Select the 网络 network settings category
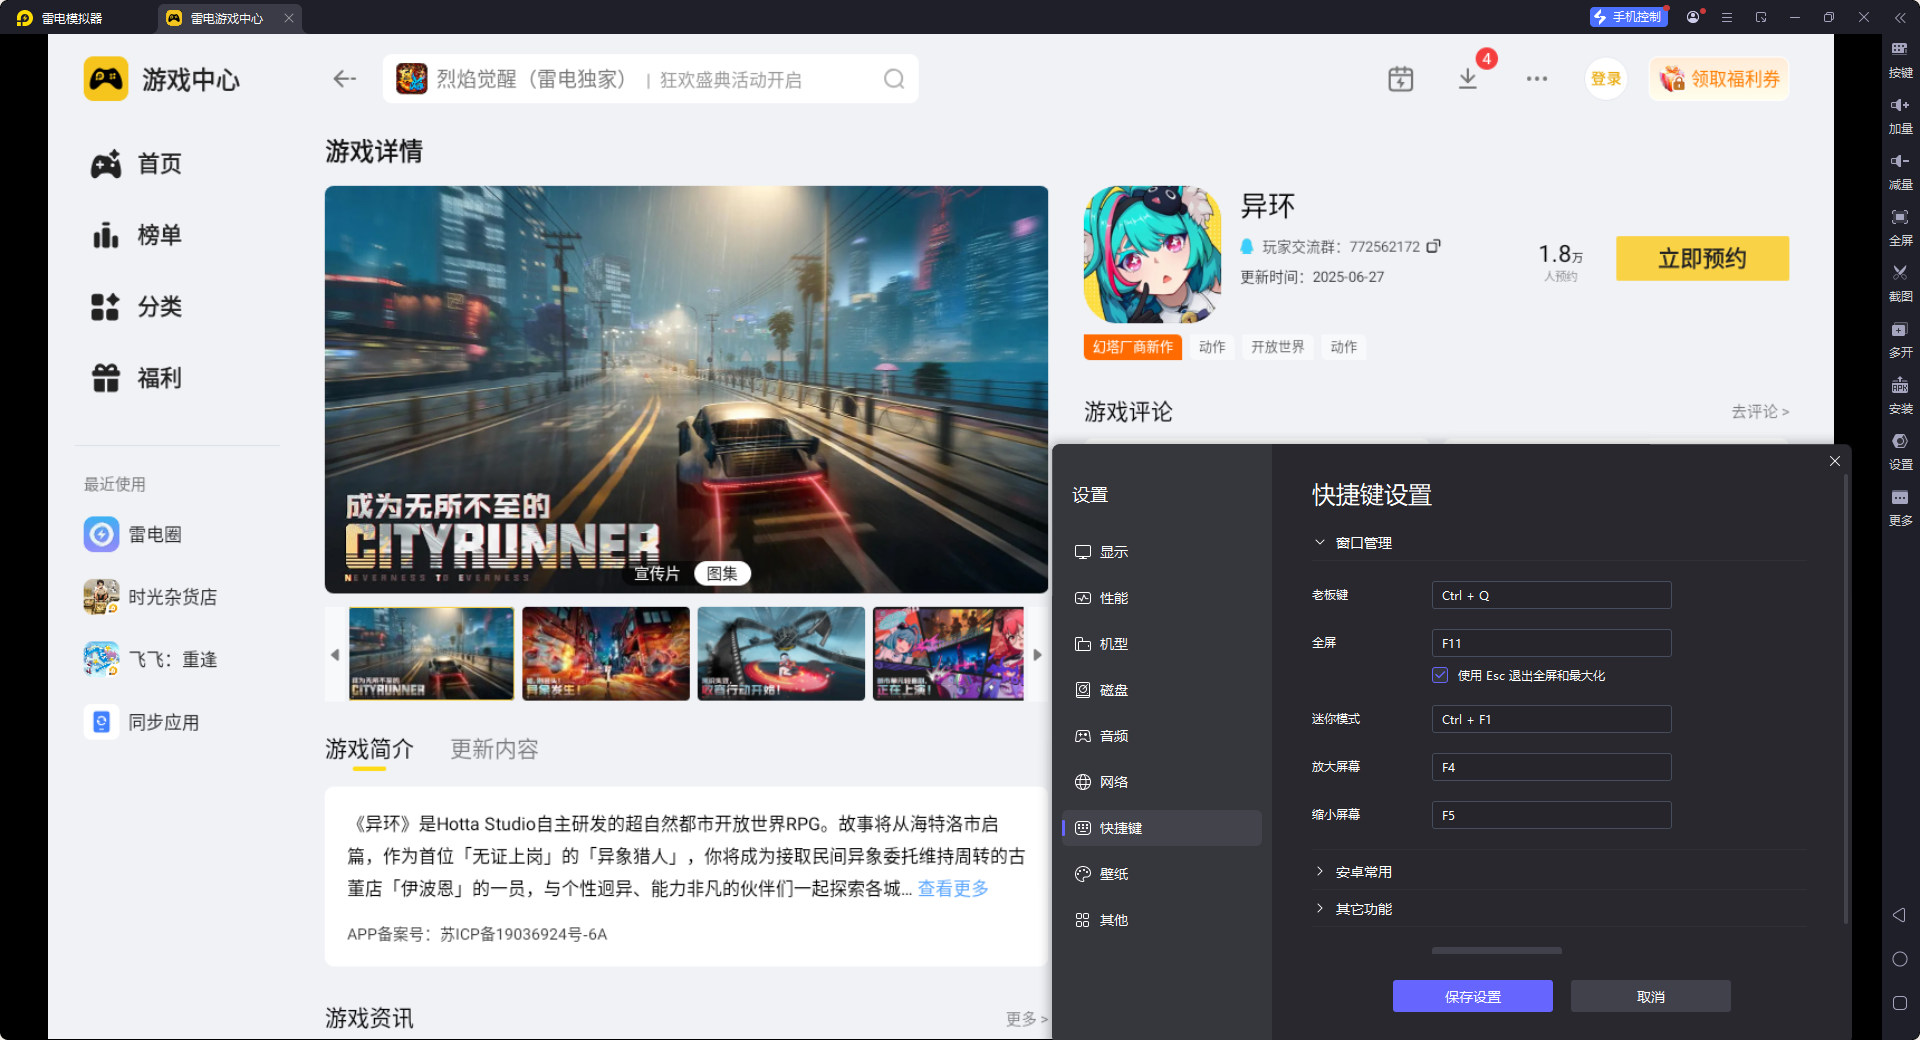Screen dimensions: 1920x1040 1113,781
